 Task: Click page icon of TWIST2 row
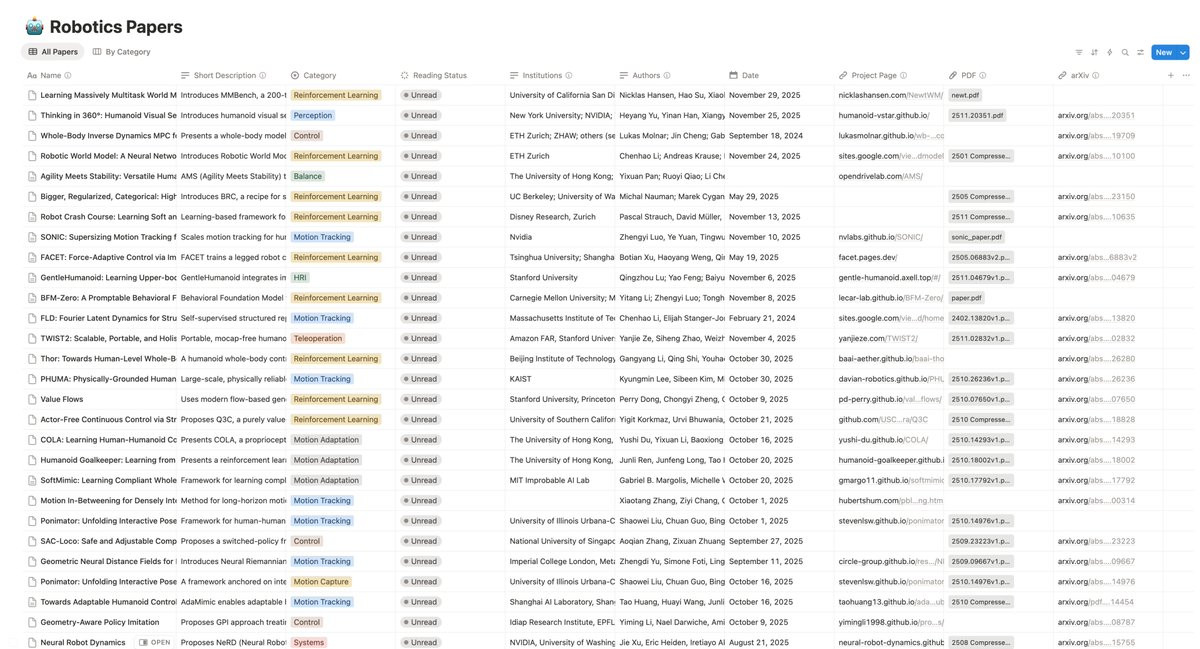[32, 338]
